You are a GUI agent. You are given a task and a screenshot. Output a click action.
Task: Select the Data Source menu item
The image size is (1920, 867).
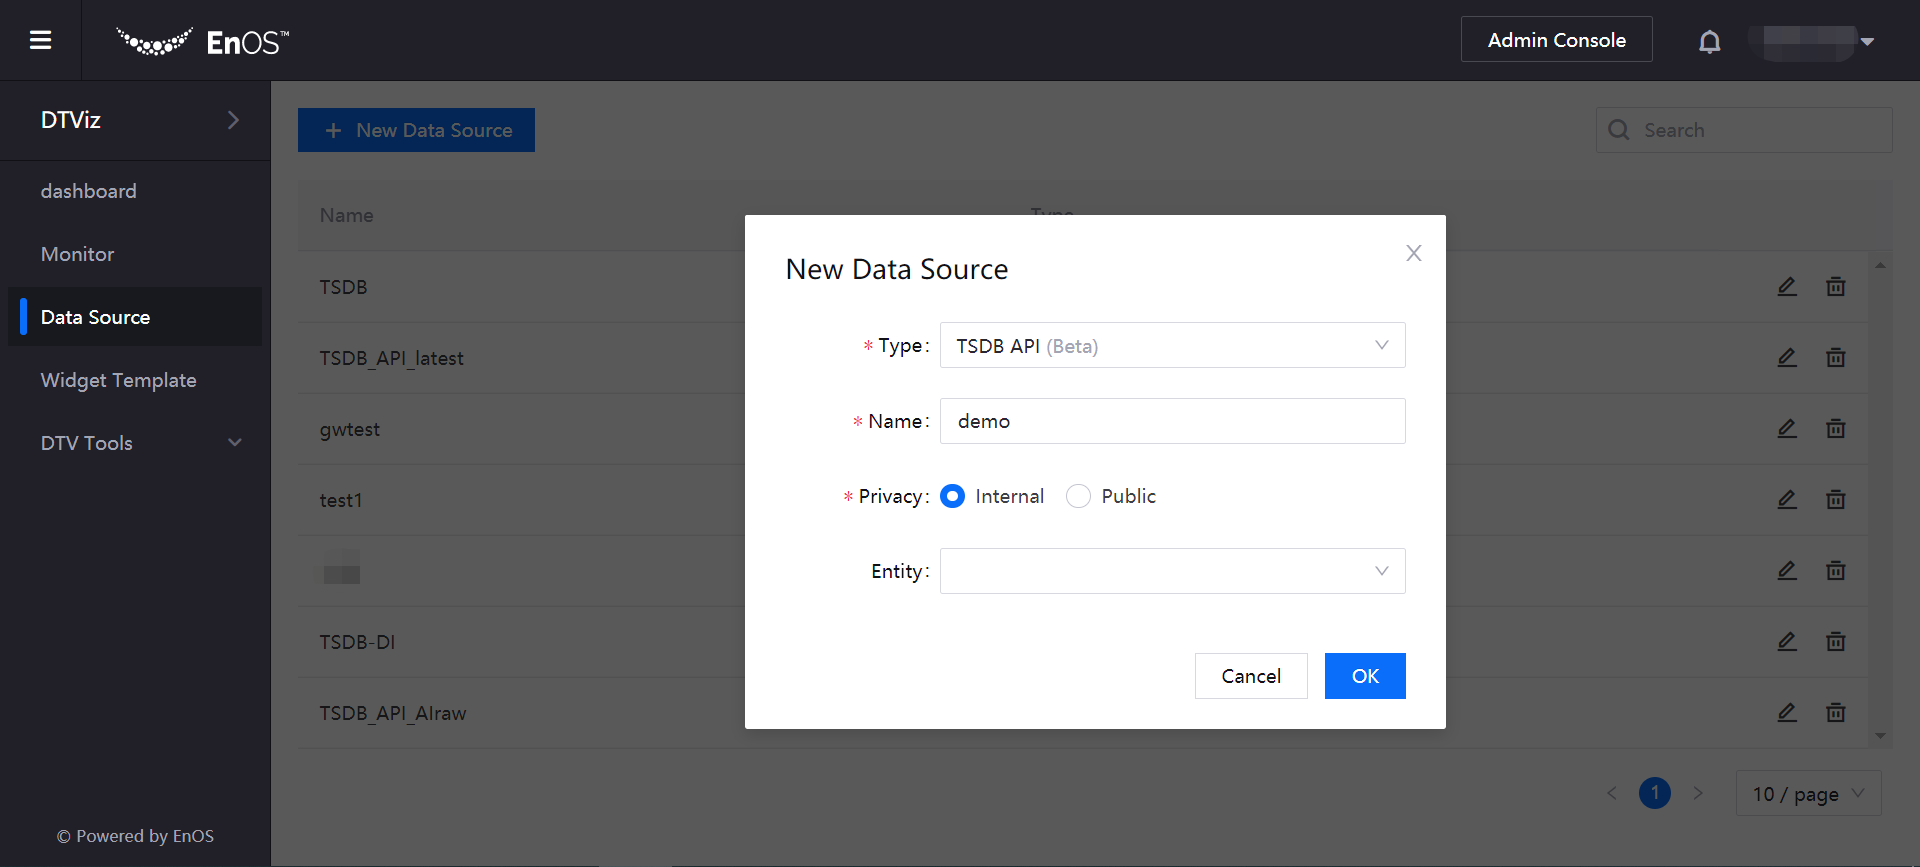coord(135,317)
